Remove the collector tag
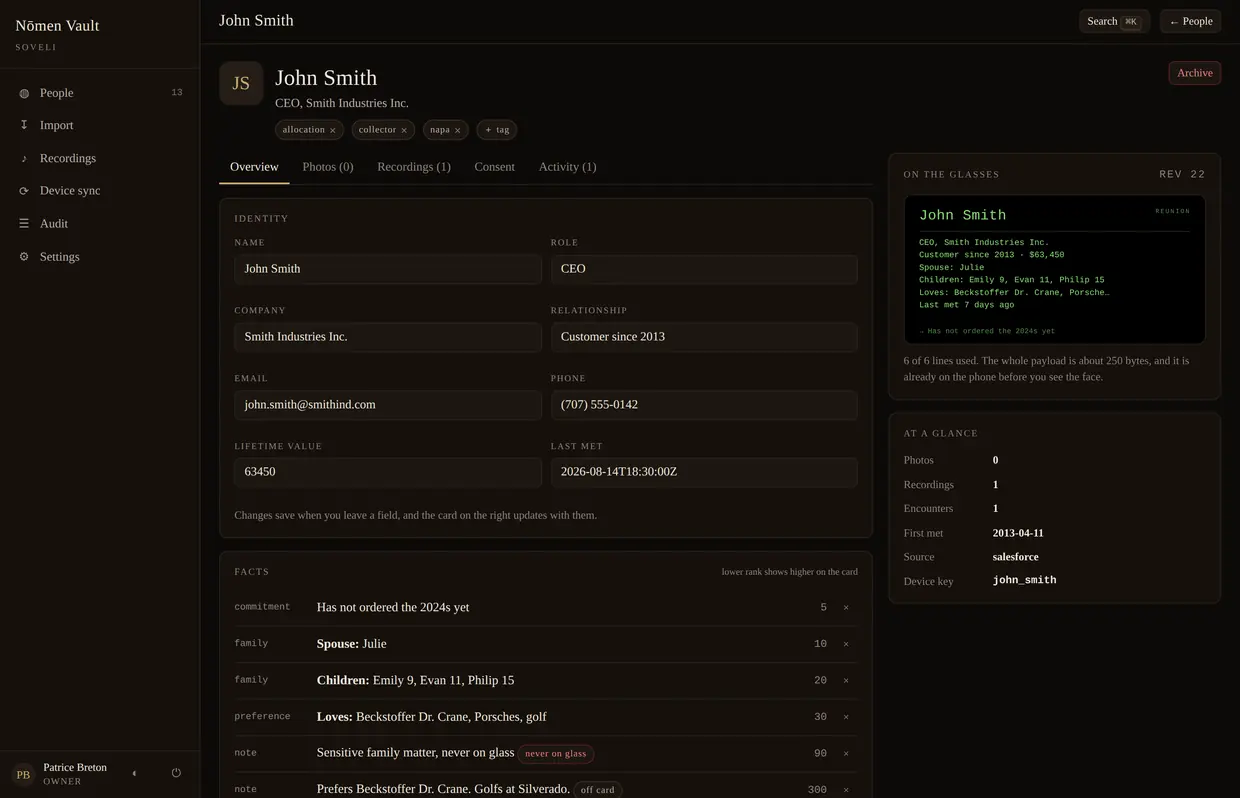 tap(404, 130)
